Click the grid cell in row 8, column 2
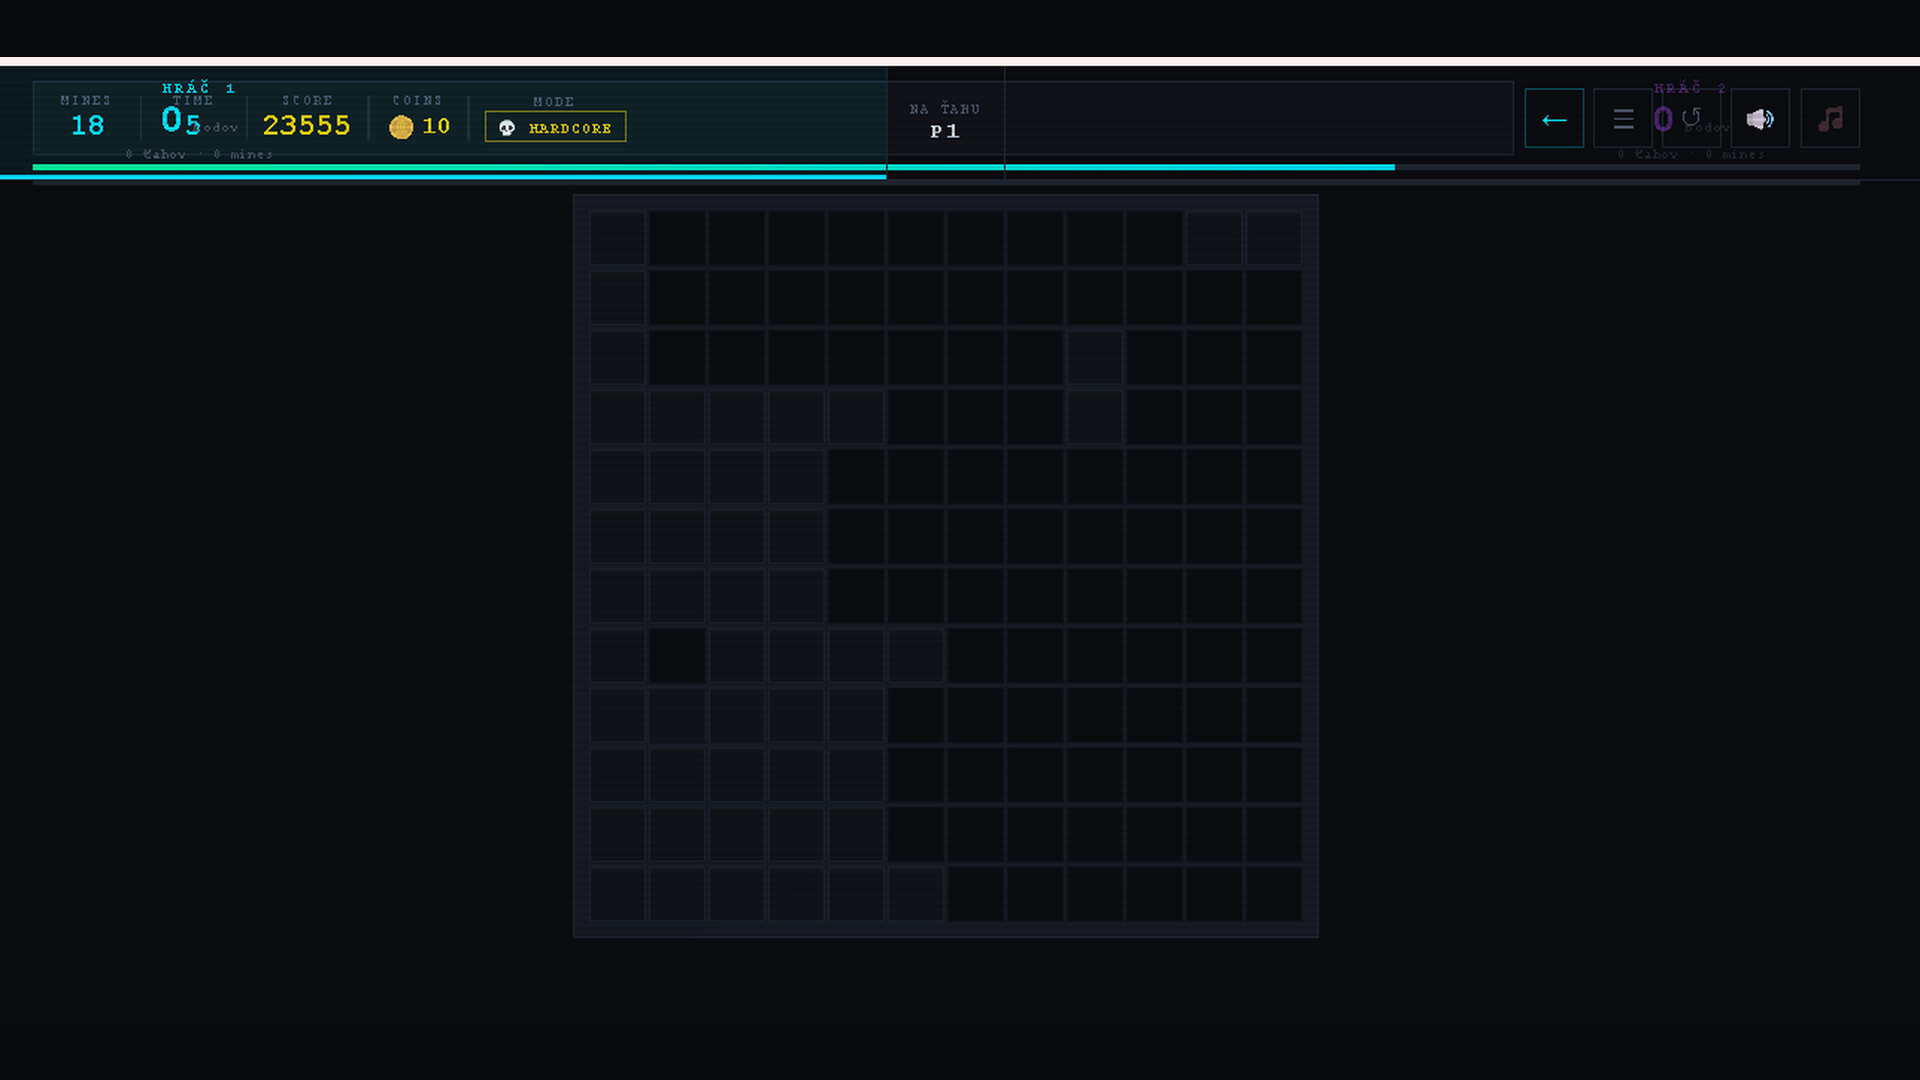 (x=677, y=656)
